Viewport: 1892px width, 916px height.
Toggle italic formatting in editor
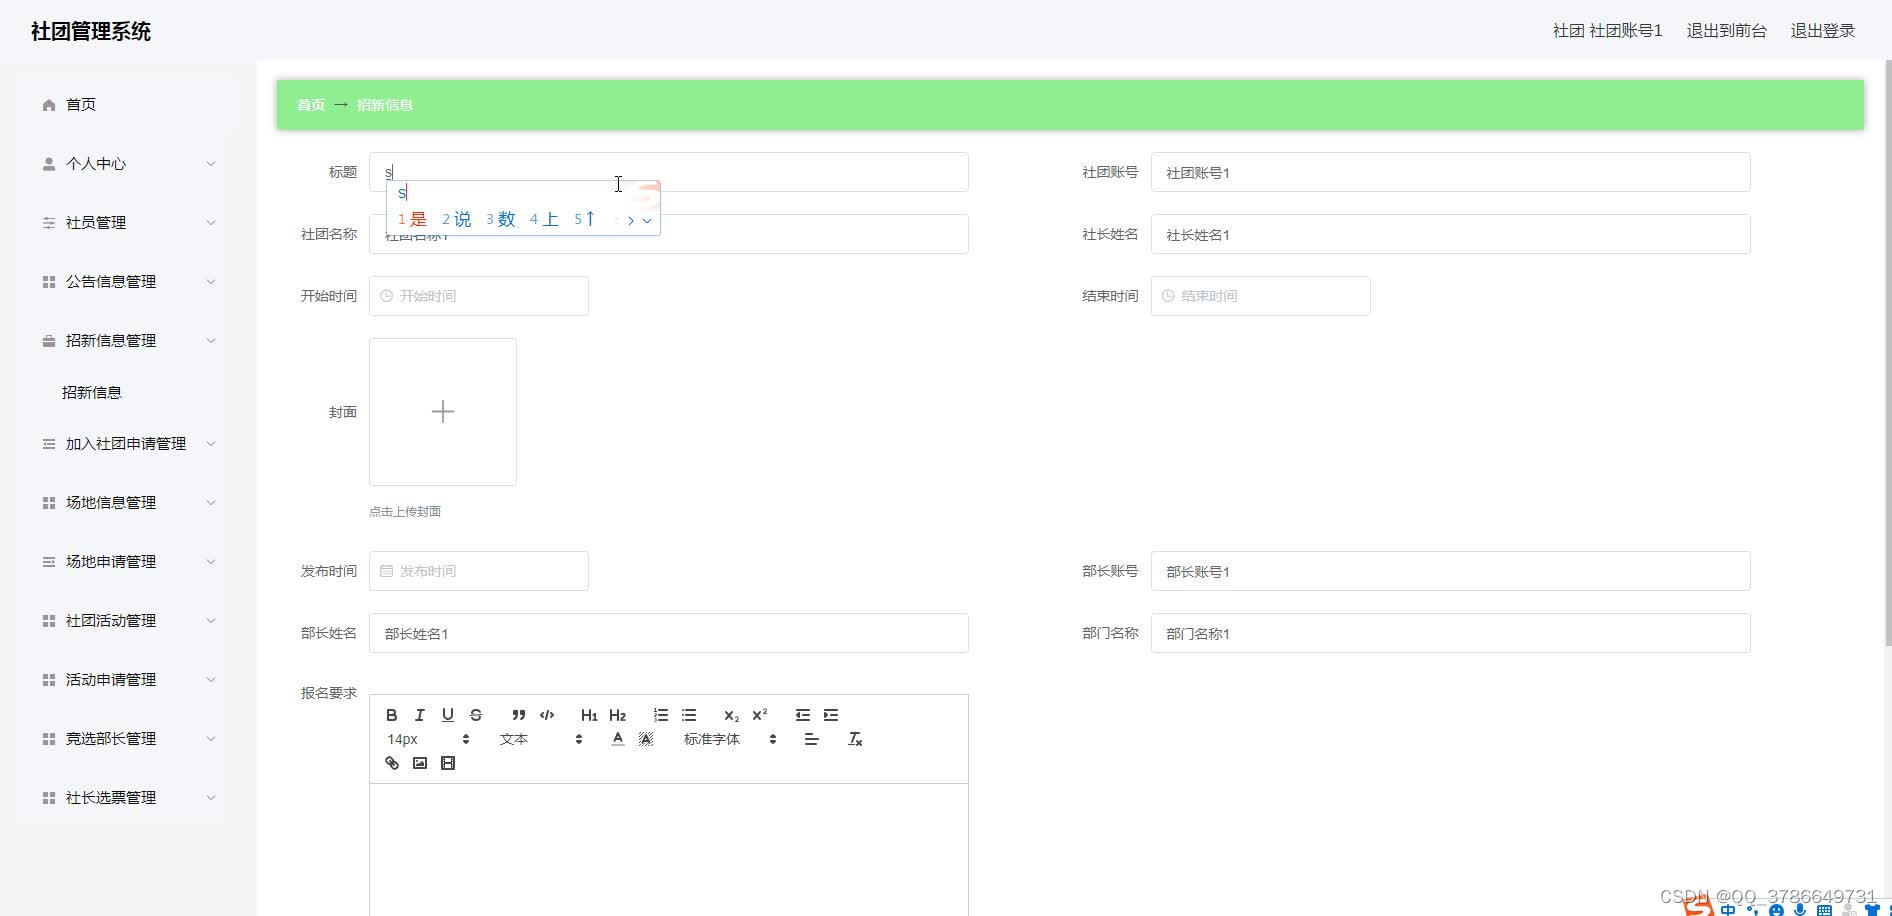click(420, 715)
